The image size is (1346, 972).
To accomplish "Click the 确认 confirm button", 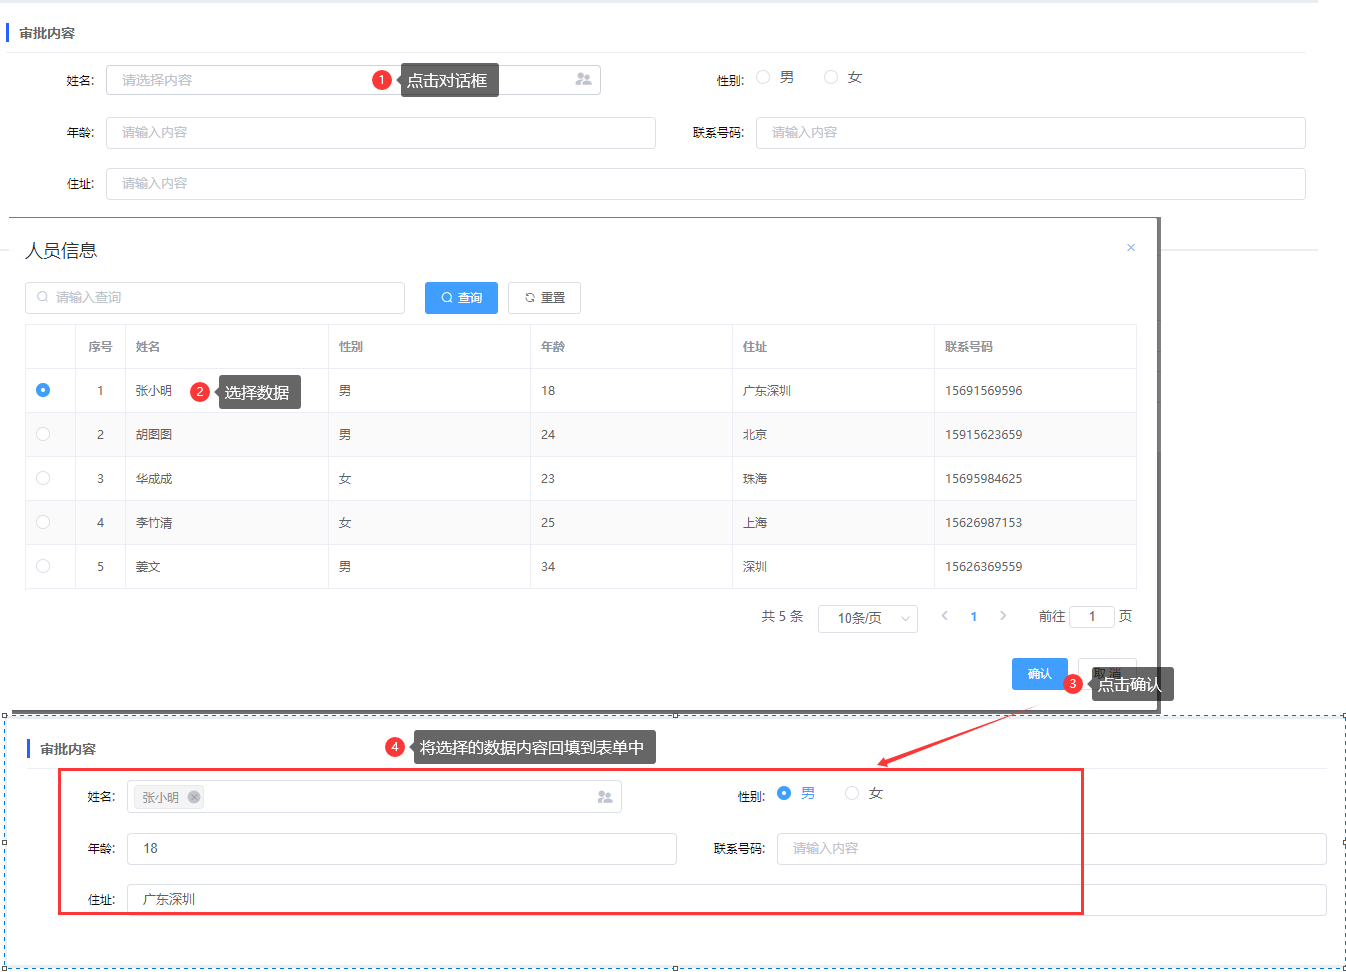I will coord(1039,674).
